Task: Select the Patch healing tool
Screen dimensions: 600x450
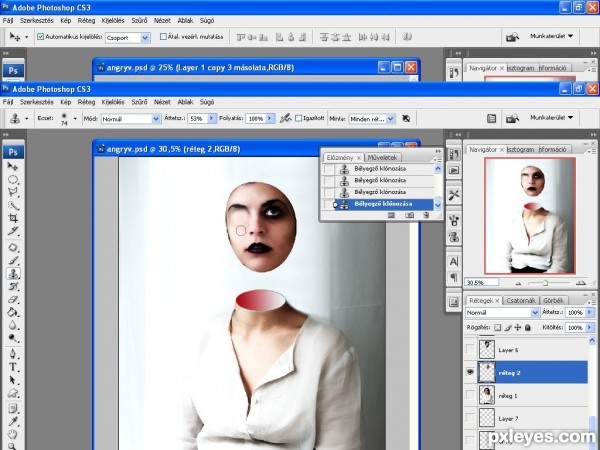Action: click(x=13, y=248)
